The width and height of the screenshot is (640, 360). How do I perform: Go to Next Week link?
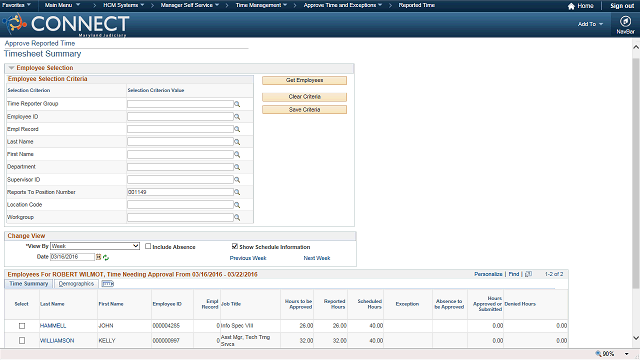[x=317, y=258]
